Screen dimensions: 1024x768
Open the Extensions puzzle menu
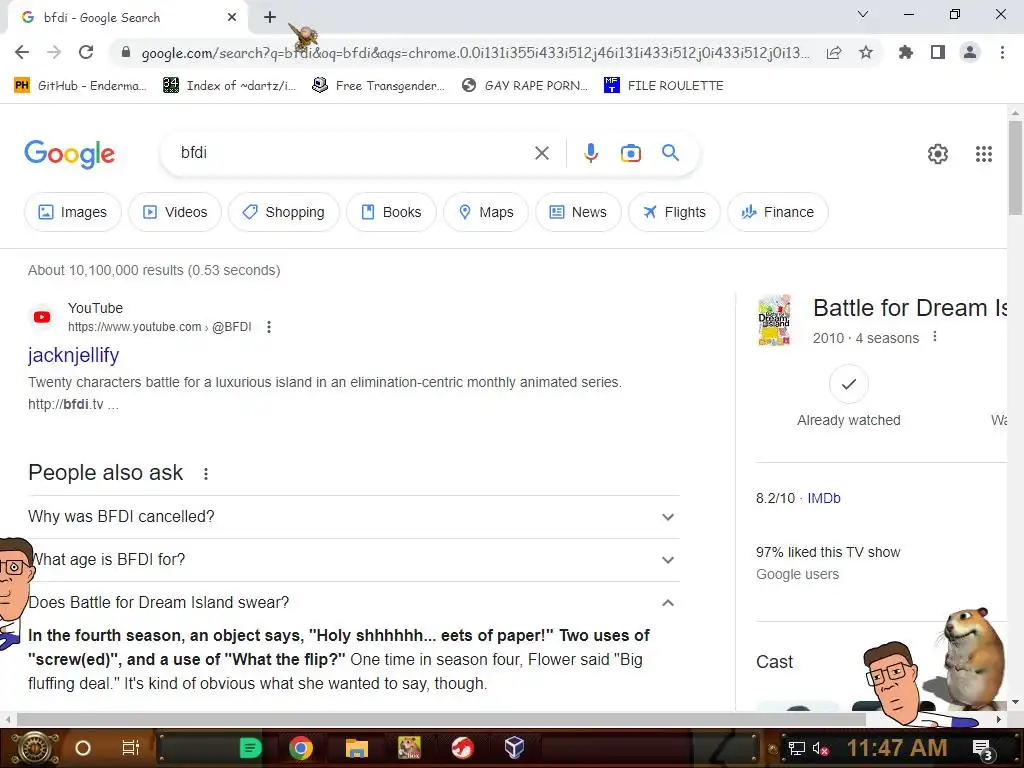click(906, 52)
